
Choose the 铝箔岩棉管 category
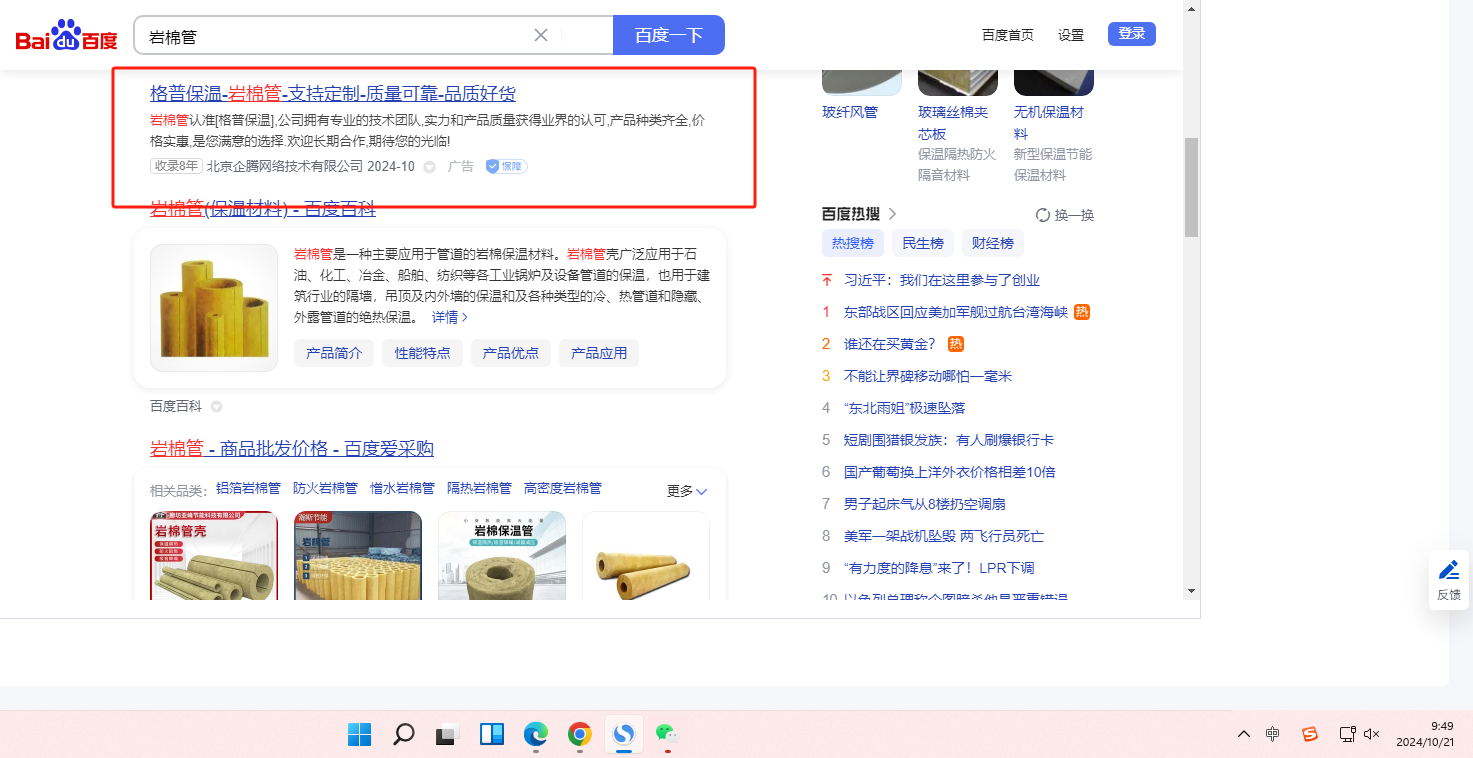tap(248, 489)
